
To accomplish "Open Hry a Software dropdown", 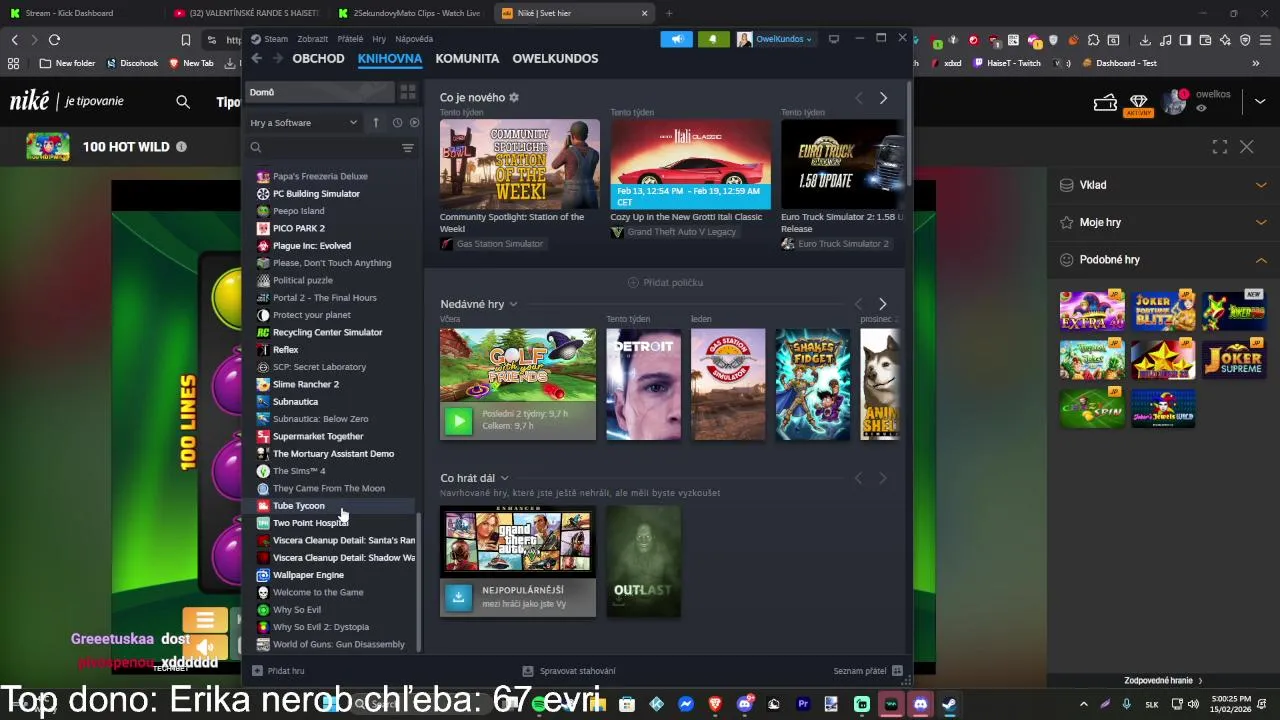I will point(304,122).
